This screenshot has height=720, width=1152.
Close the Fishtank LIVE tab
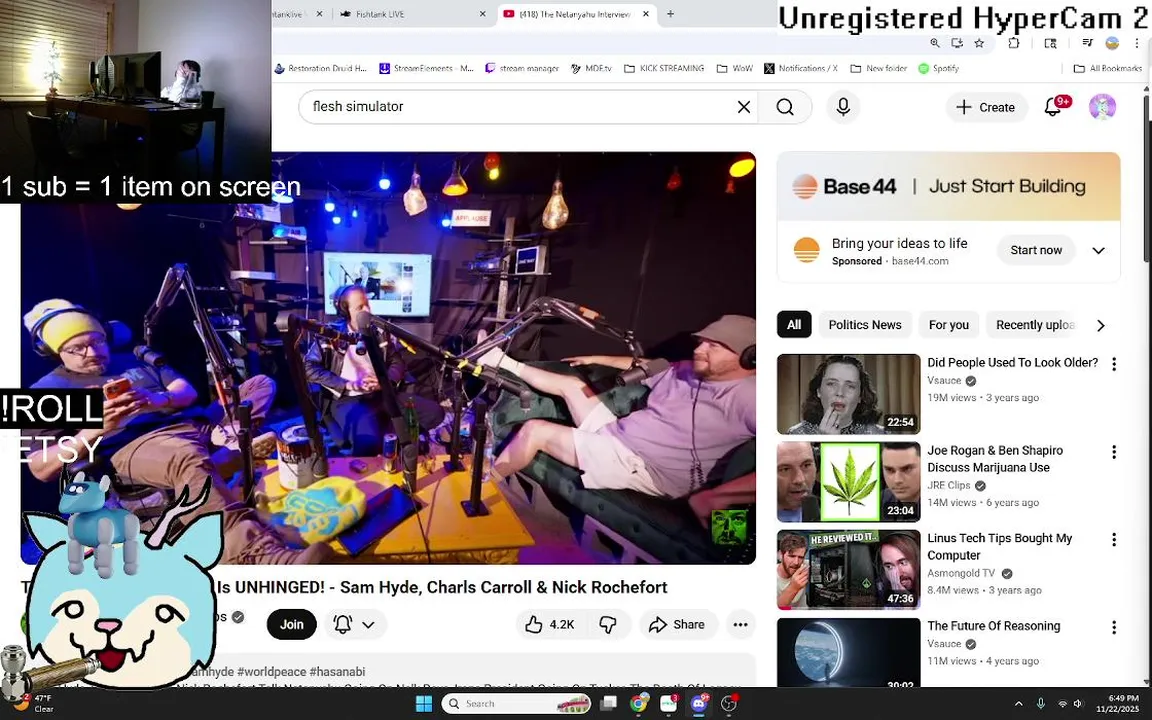click(x=483, y=14)
